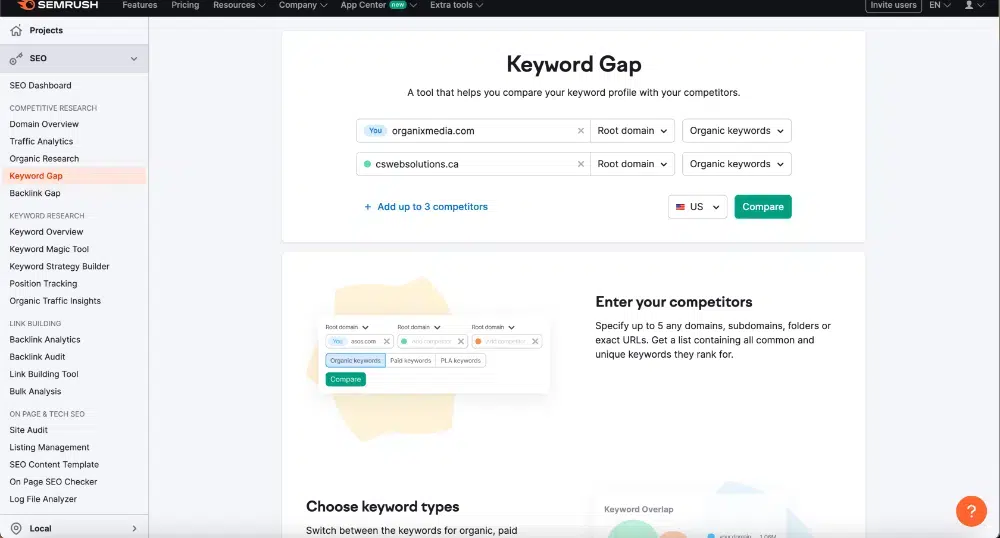Open the user profile icon menu
Screen dimensions: 1000x538
click(x=974, y=5)
